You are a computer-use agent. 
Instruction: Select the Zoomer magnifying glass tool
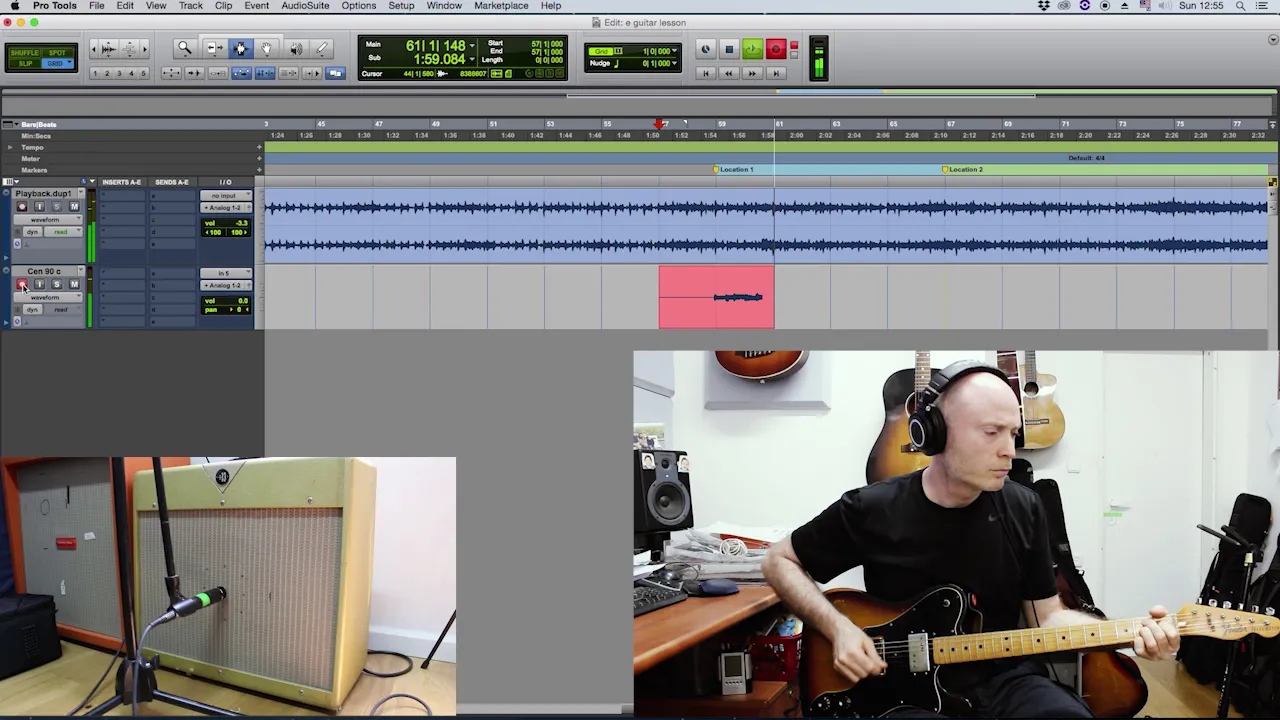pos(185,49)
